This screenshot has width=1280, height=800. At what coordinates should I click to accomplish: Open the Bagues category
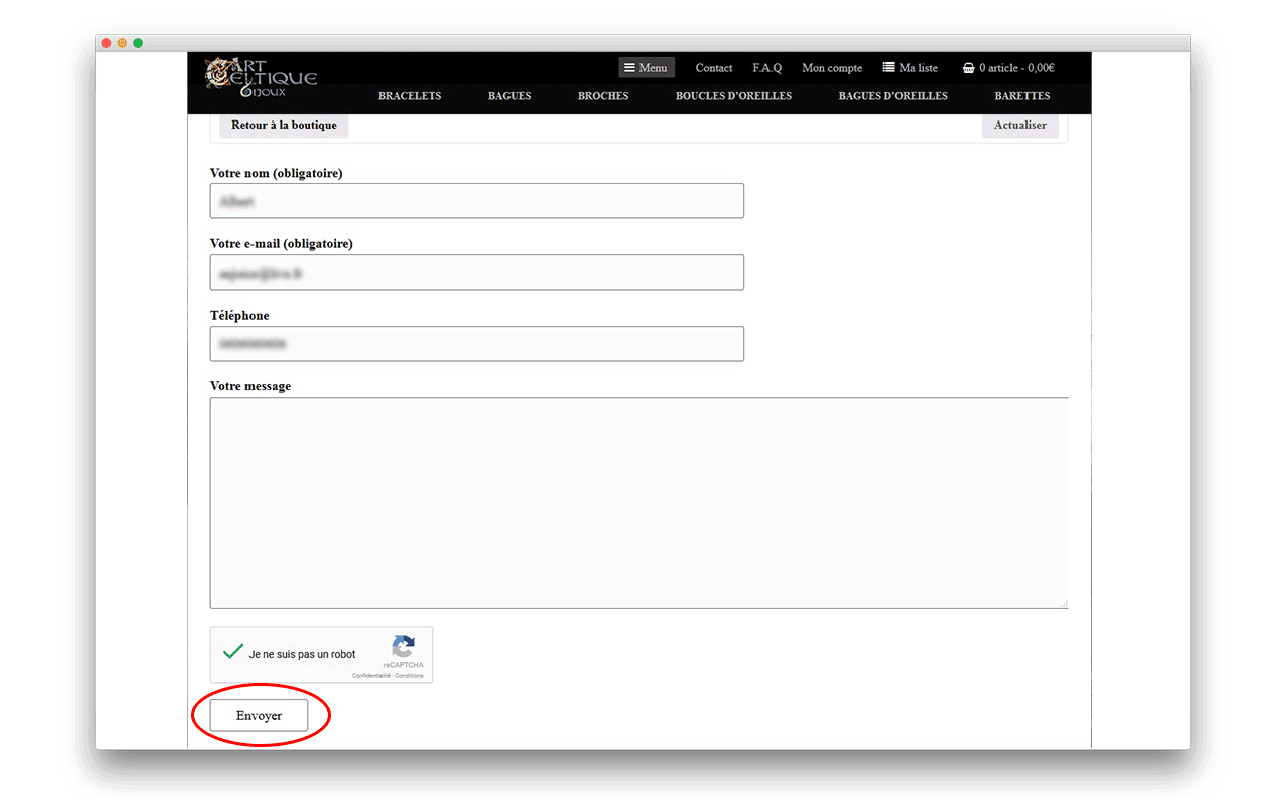click(x=509, y=96)
